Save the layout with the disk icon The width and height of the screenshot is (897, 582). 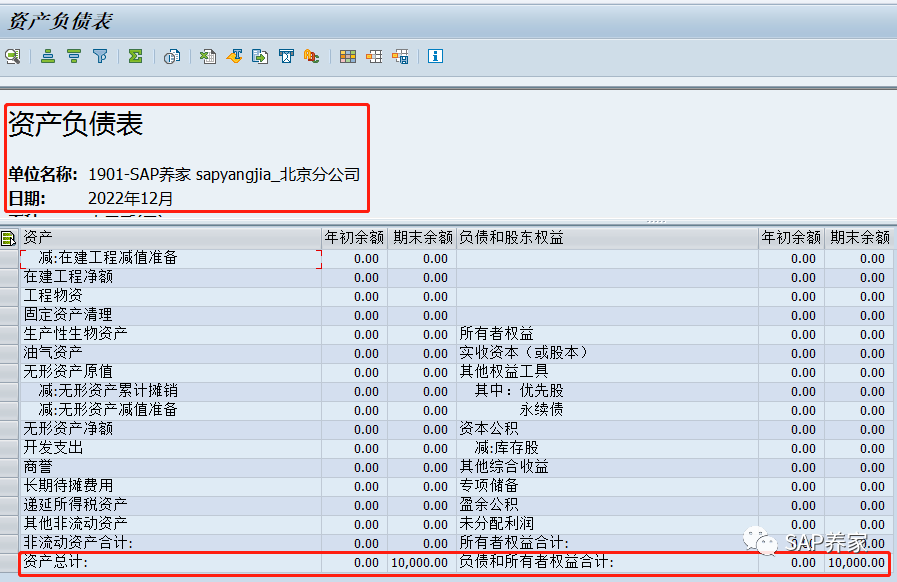(x=400, y=56)
